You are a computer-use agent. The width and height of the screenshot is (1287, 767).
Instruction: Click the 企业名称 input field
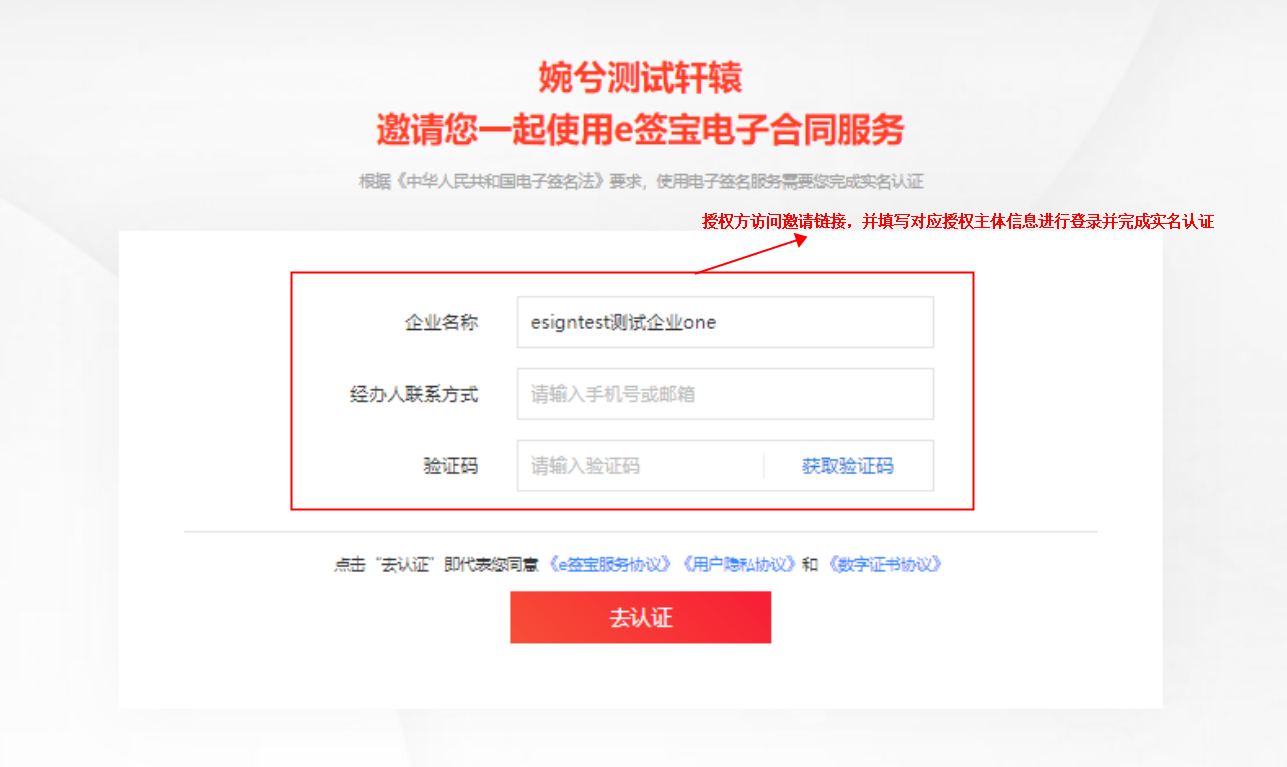pos(725,322)
